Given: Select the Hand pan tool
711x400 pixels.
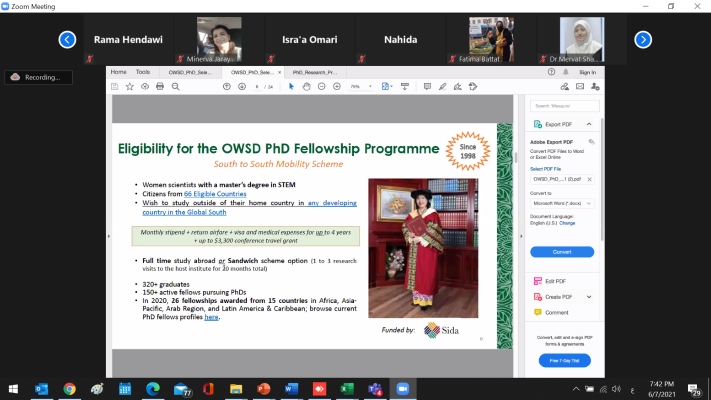Looking at the screenshot, I should [307, 86].
